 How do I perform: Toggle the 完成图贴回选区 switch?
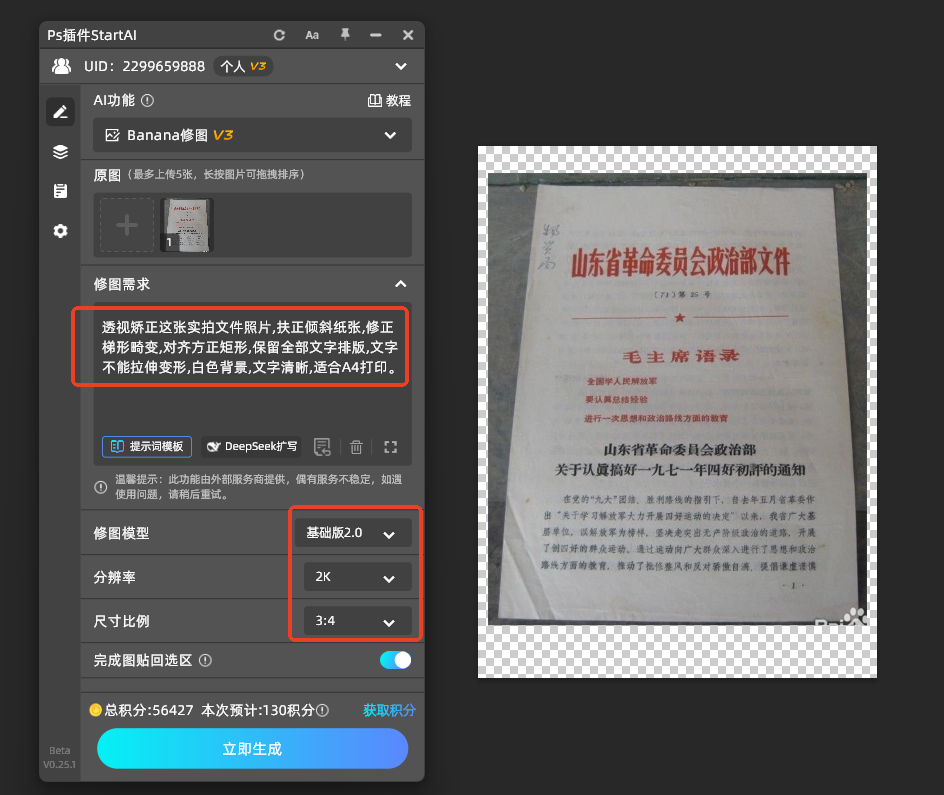(396, 660)
